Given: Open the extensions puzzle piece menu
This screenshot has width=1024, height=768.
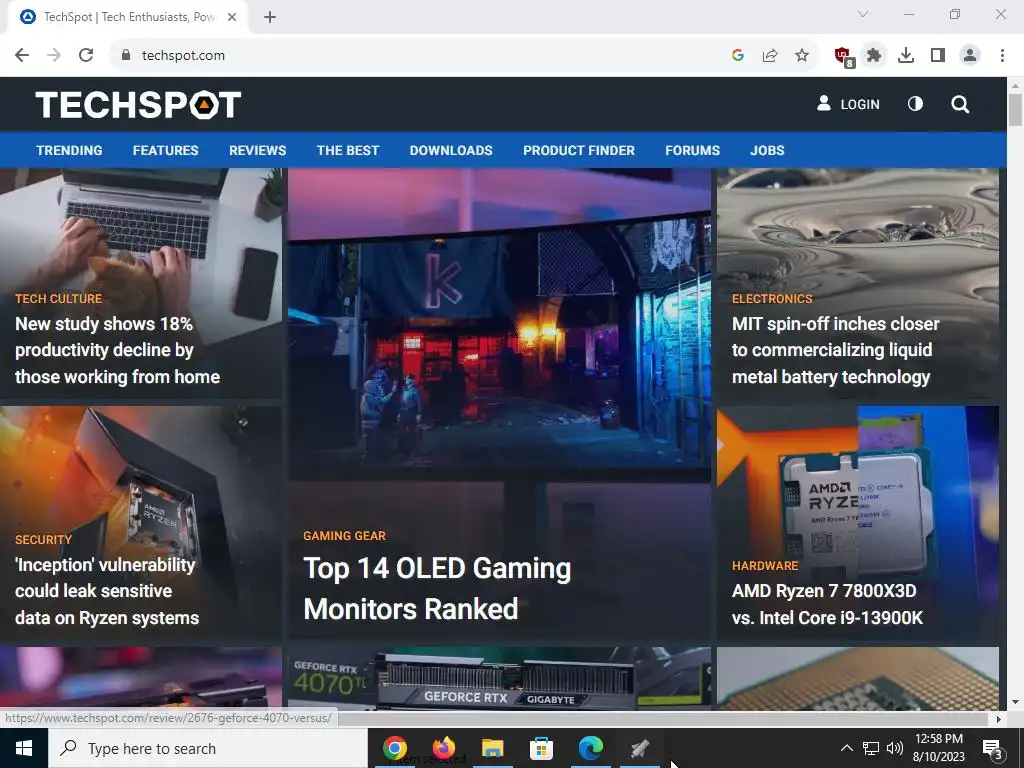Looking at the screenshot, I should tap(874, 56).
